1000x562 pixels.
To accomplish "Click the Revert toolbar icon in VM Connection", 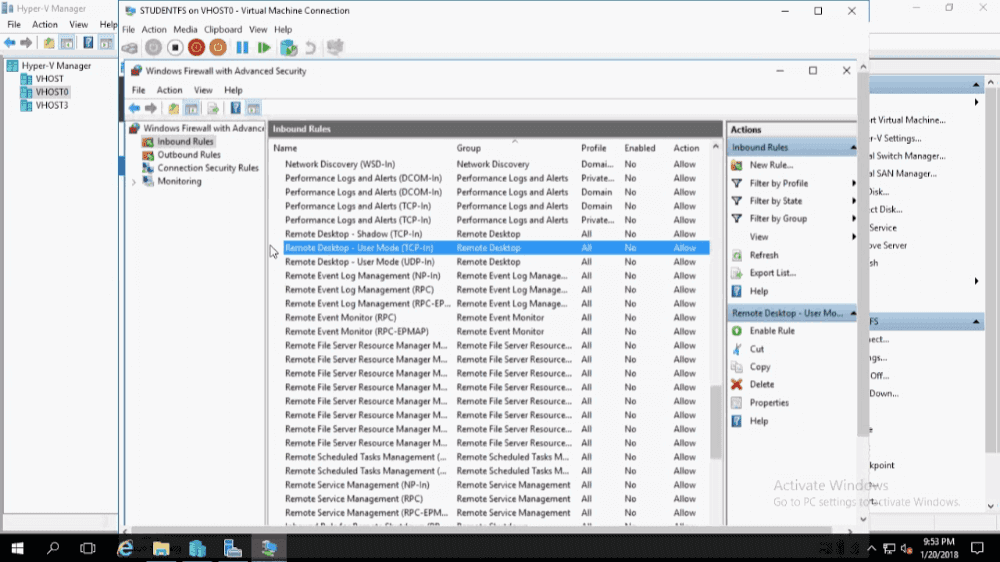I will point(311,47).
